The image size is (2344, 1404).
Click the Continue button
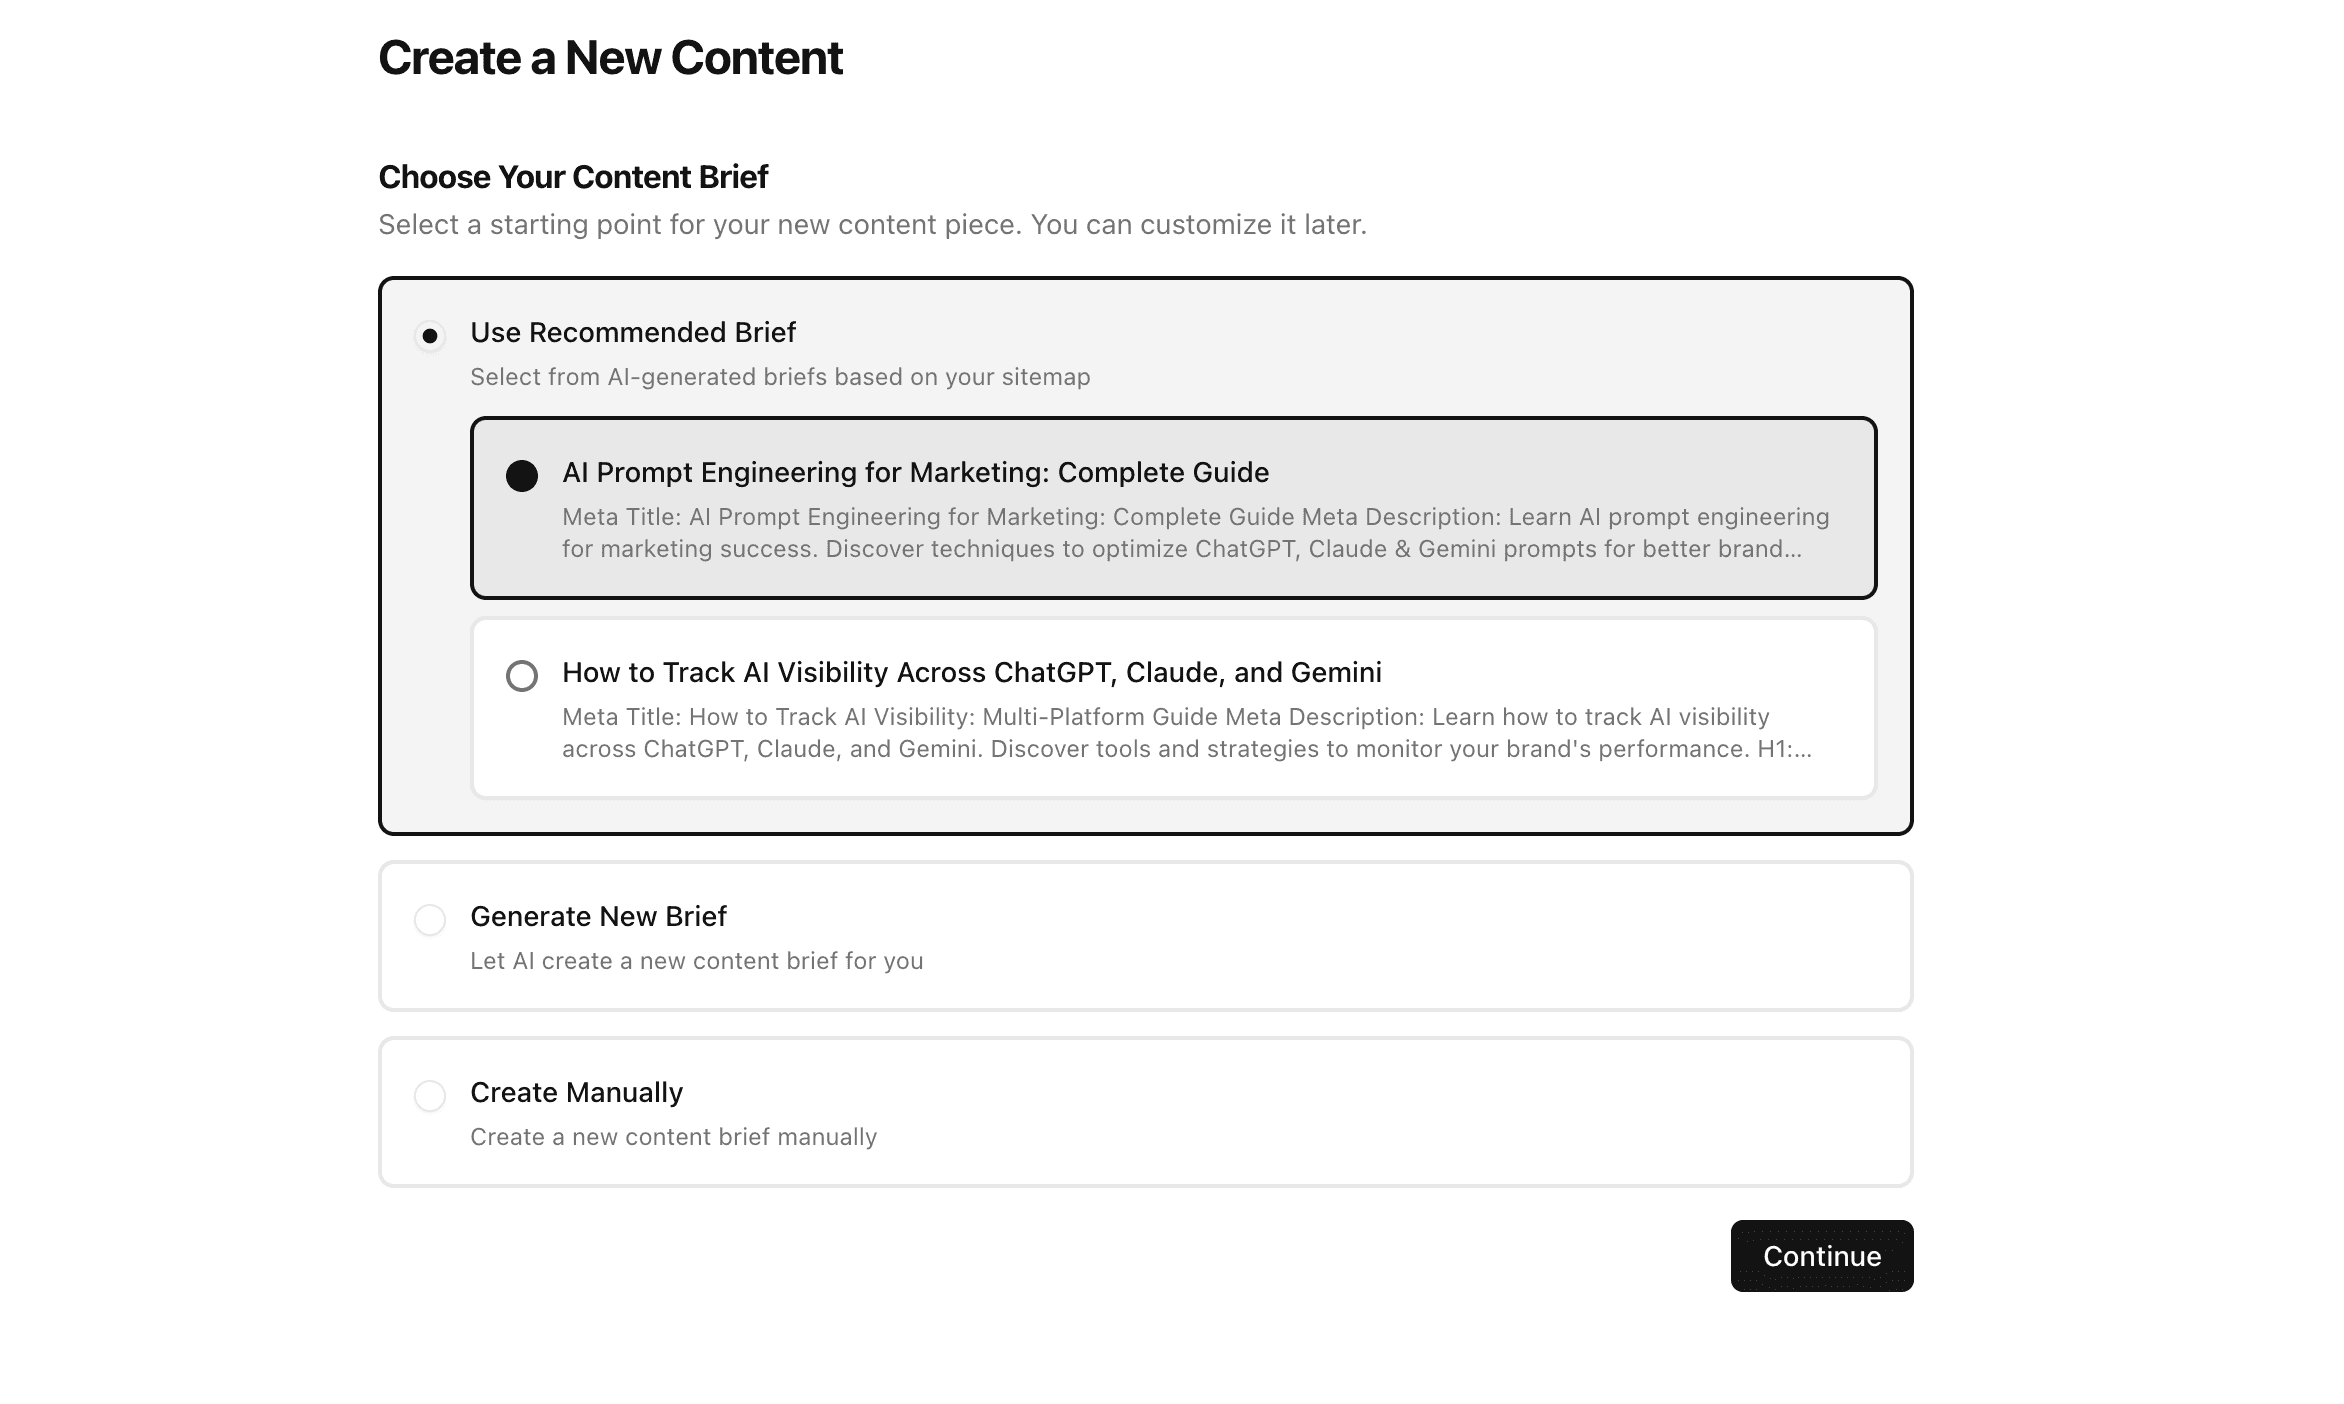(1822, 1256)
